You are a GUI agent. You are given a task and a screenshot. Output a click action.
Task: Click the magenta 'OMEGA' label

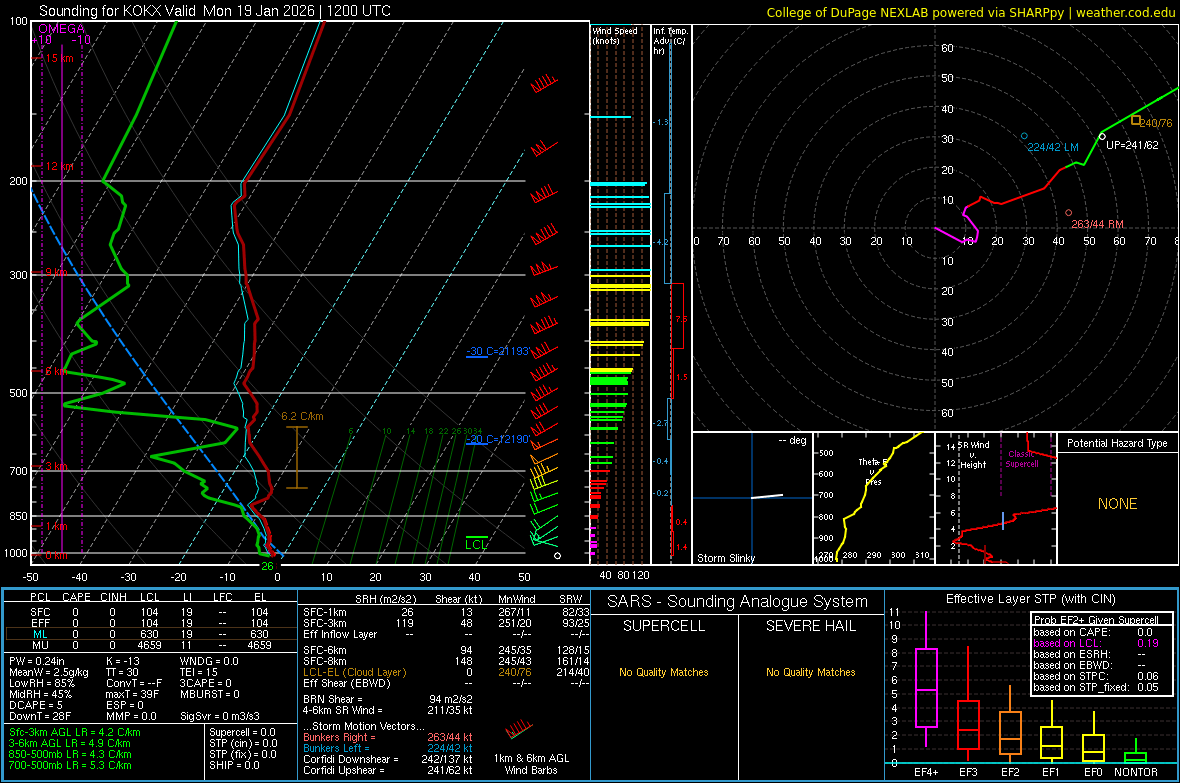click(x=62, y=29)
